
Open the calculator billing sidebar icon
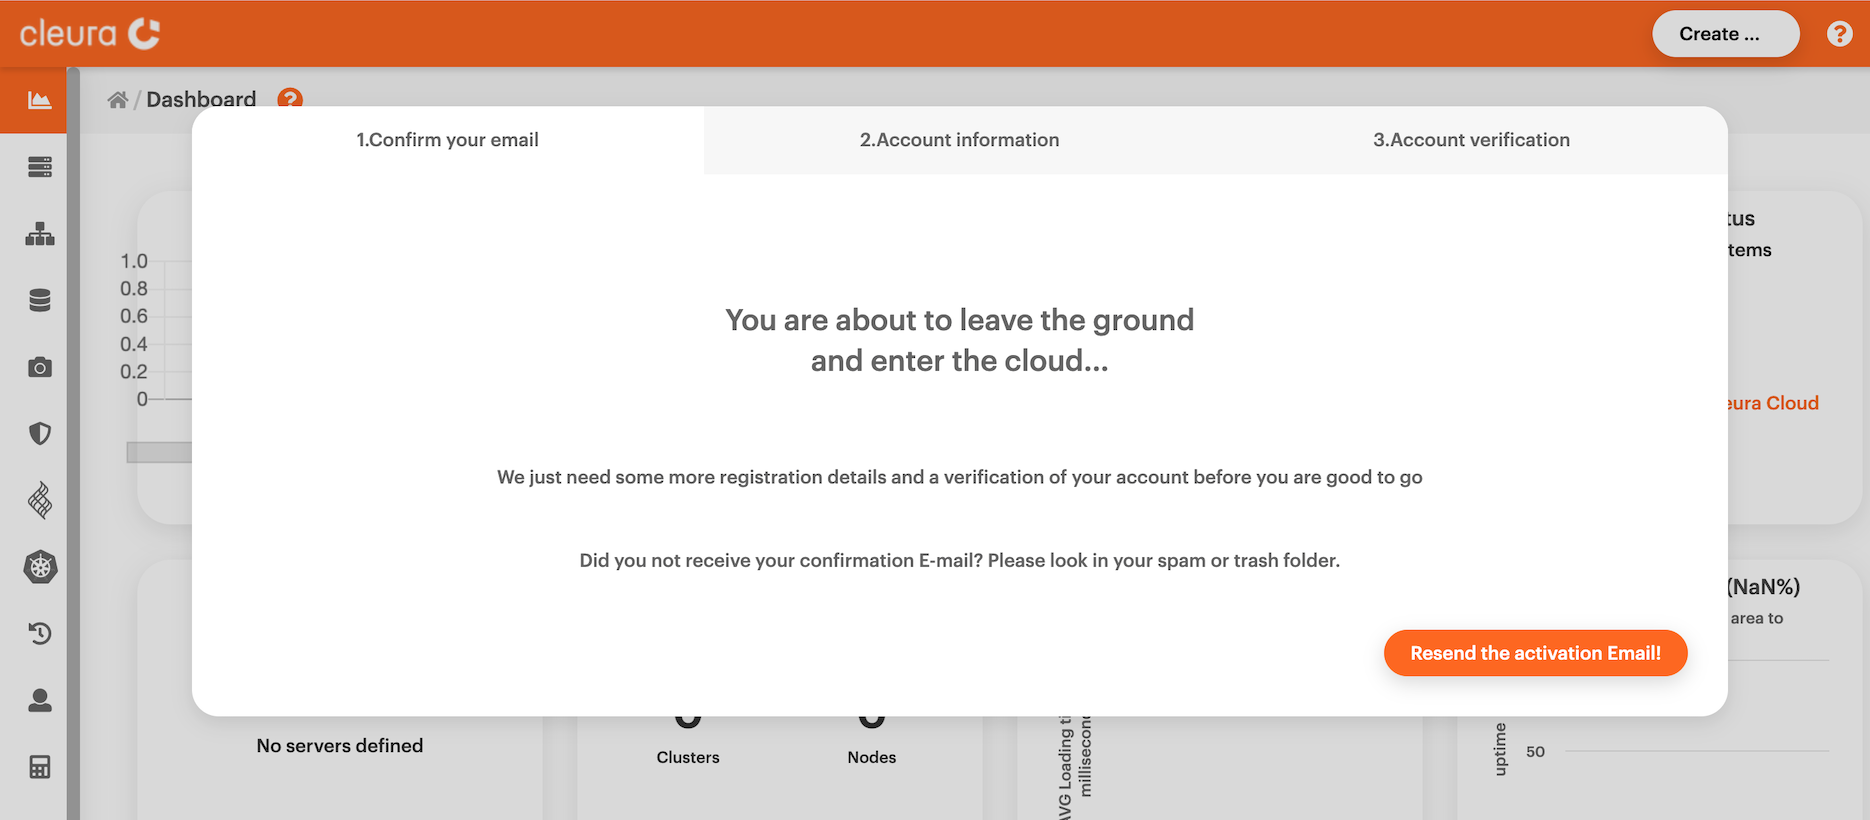pos(39,767)
